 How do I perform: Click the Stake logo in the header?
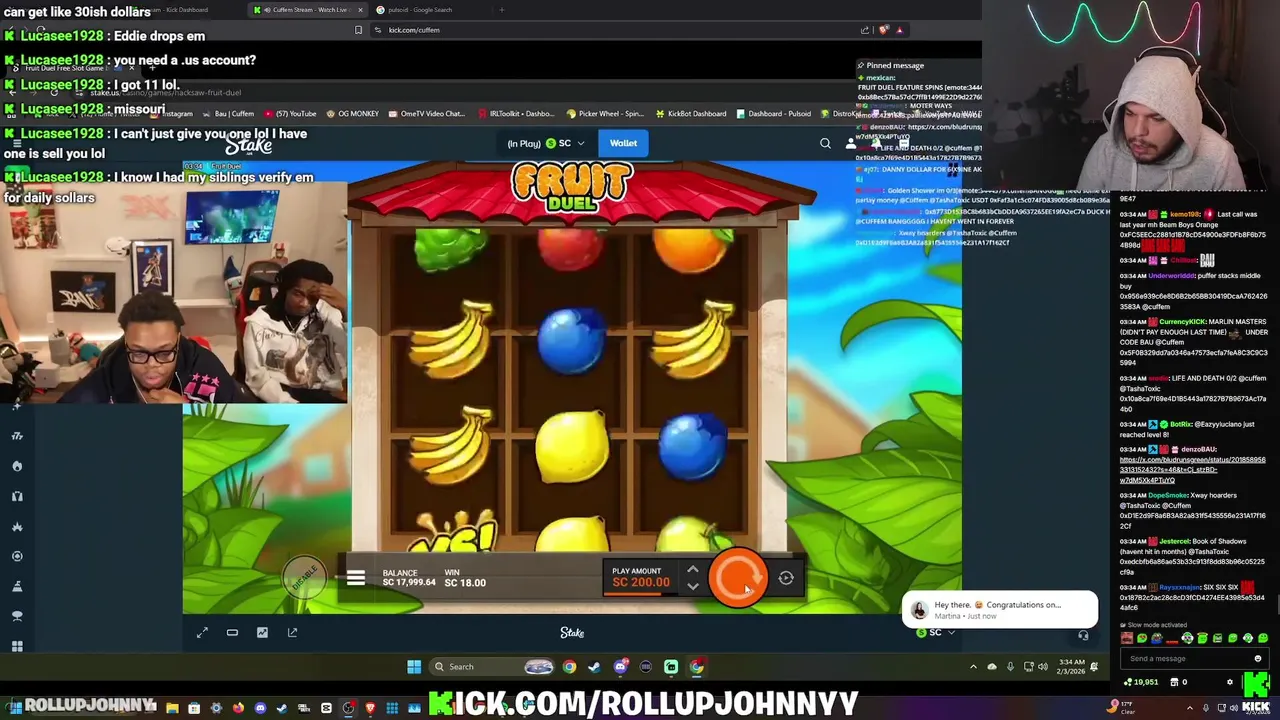pyautogui.click(x=248, y=145)
